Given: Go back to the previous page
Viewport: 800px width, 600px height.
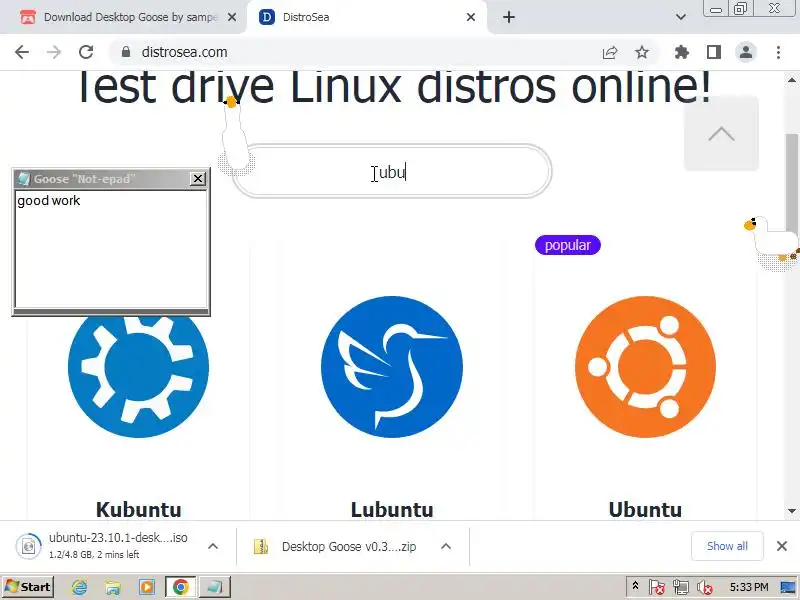Looking at the screenshot, I should (x=22, y=52).
